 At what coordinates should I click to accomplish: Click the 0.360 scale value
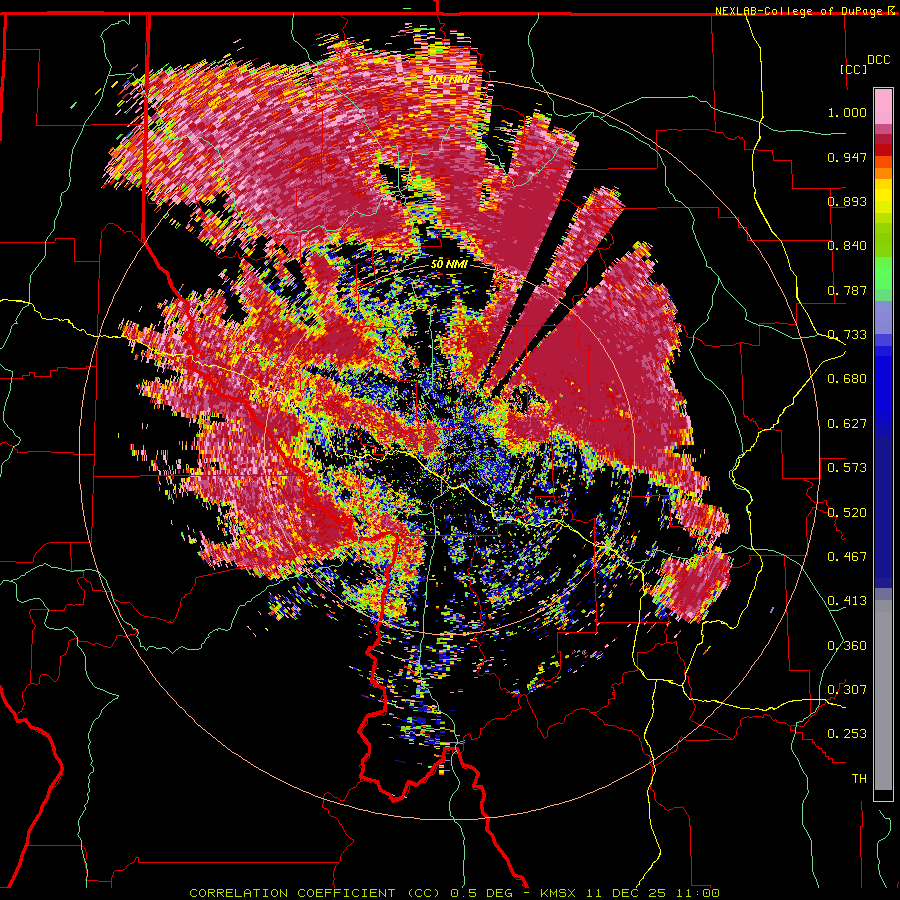[847, 646]
